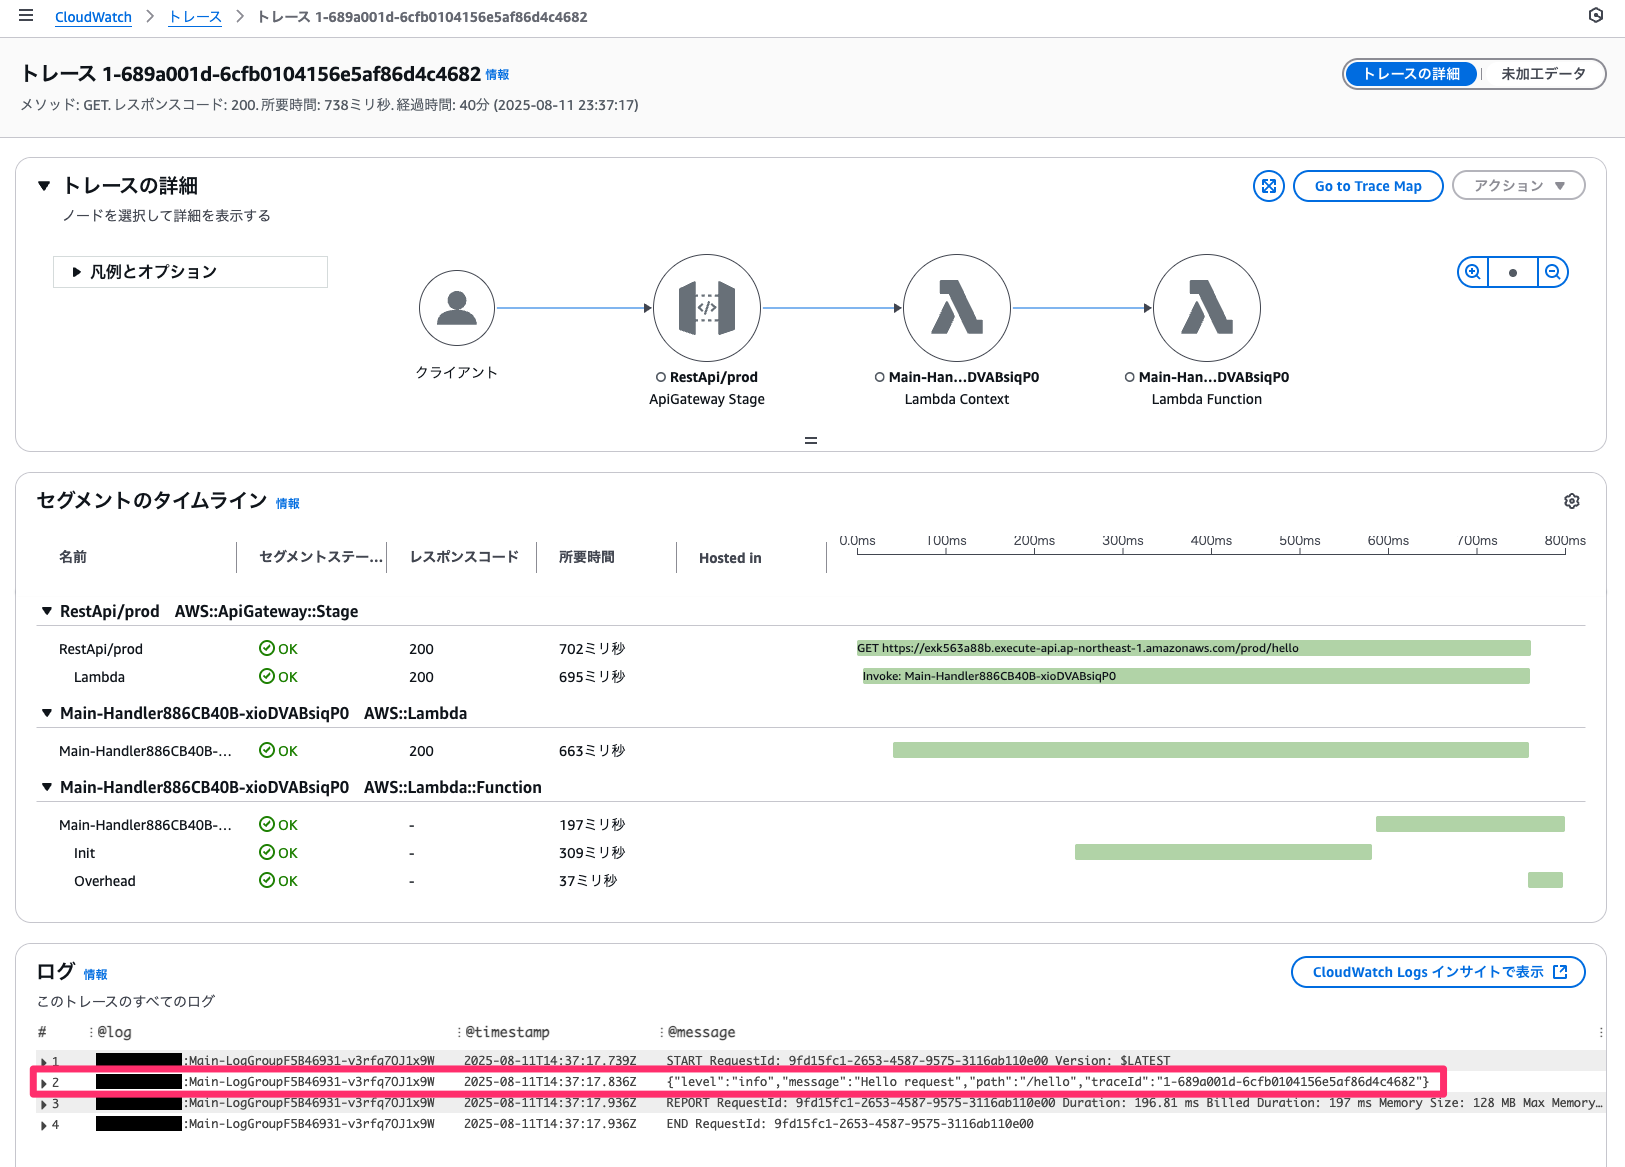Click the log table column options dots
The height and width of the screenshot is (1167, 1625).
(x=1601, y=1032)
